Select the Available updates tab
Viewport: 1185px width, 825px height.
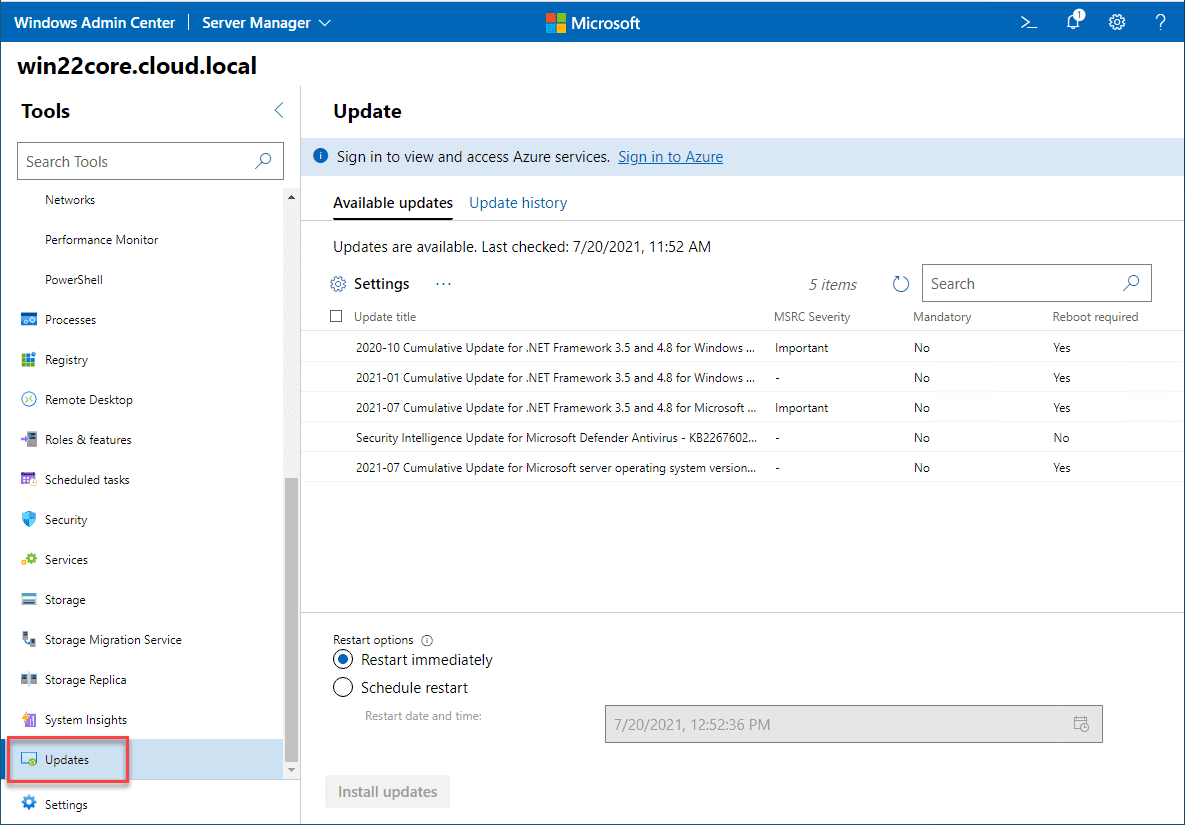[392, 202]
